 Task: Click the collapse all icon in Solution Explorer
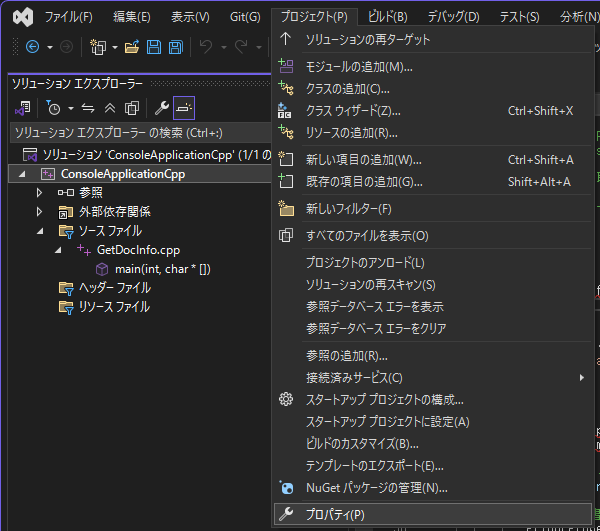[108, 107]
